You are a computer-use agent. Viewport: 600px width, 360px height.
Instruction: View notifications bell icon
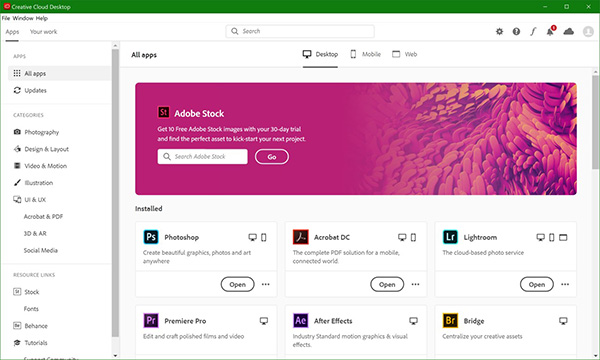click(x=551, y=31)
